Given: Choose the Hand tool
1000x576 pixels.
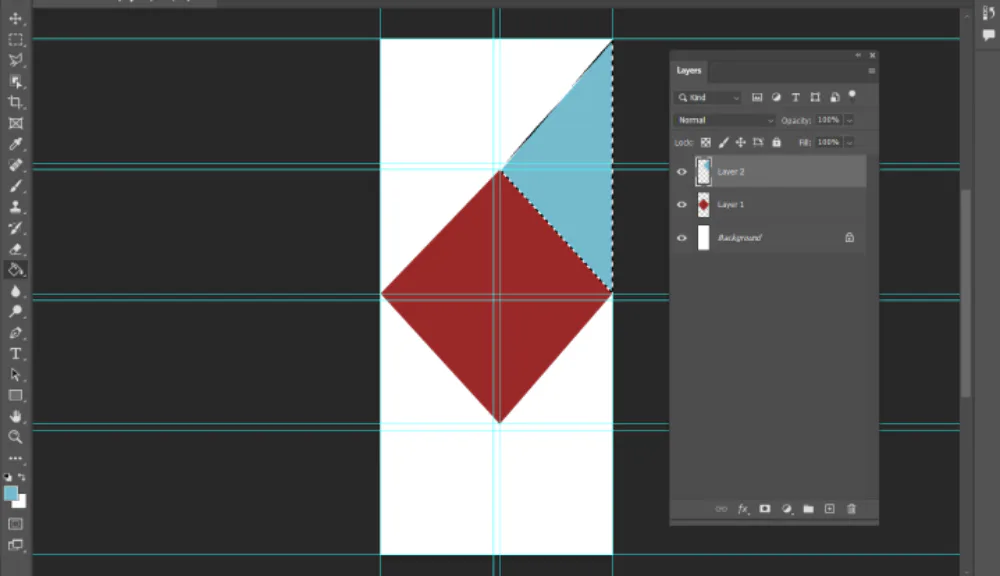Looking at the screenshot, I should coord(16,416).
